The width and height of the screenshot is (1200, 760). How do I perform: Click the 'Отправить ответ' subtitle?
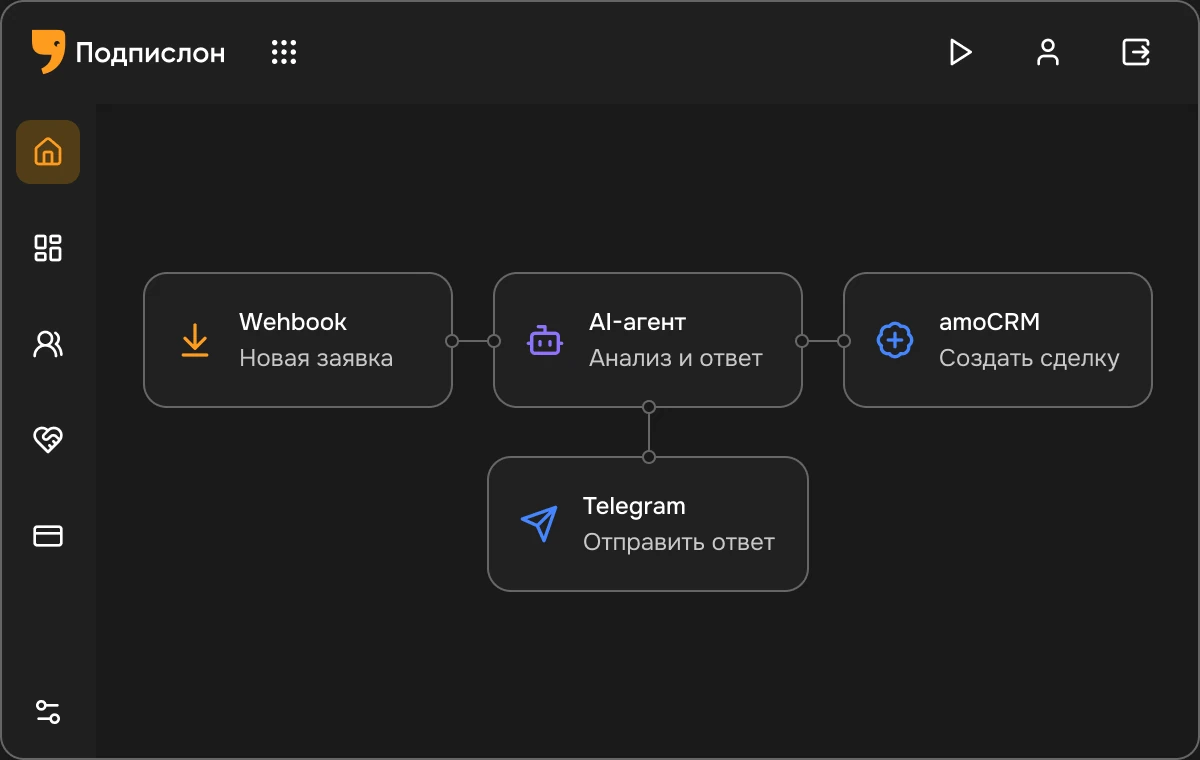[679, 543]
